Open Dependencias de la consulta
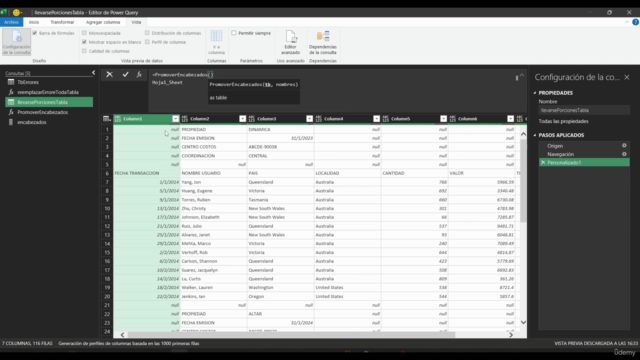The height and width of the screenshot is (360, 640). [322, 42]
